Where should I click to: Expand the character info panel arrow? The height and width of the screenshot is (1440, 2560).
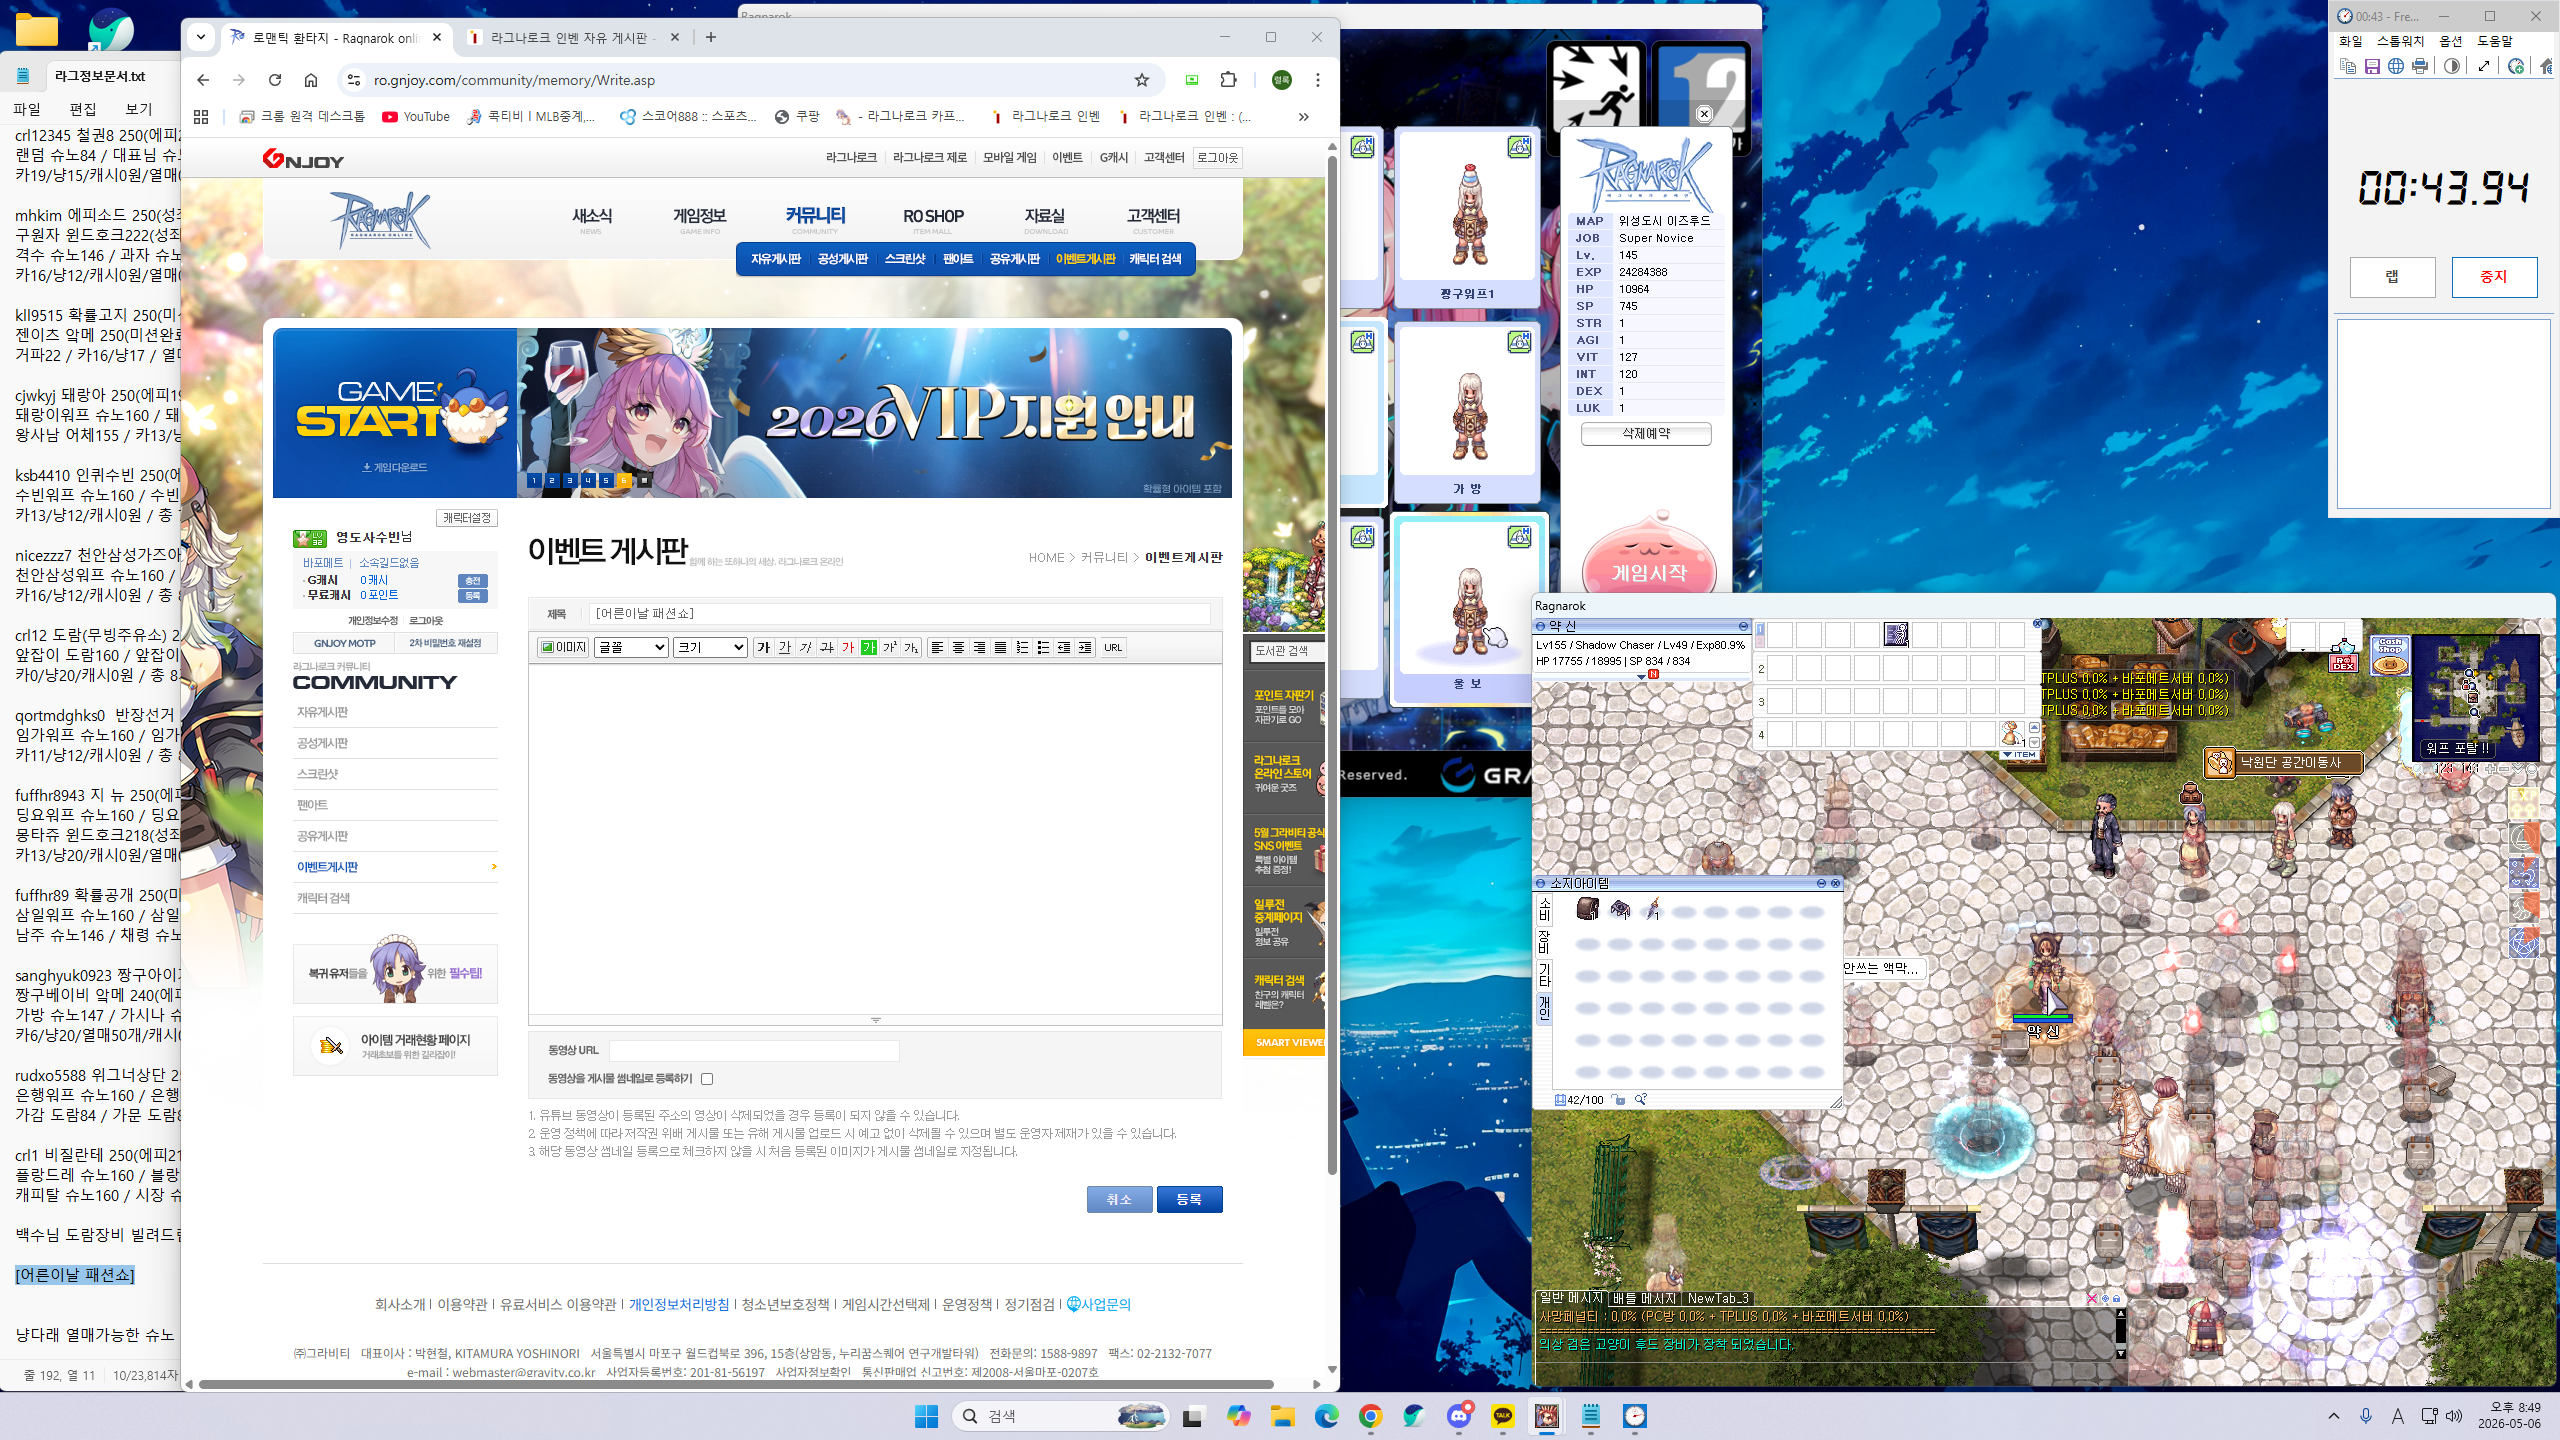[1642, 676]
